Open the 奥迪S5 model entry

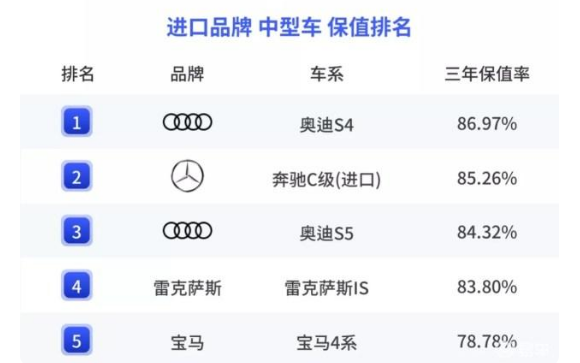[x=327, y=233]
